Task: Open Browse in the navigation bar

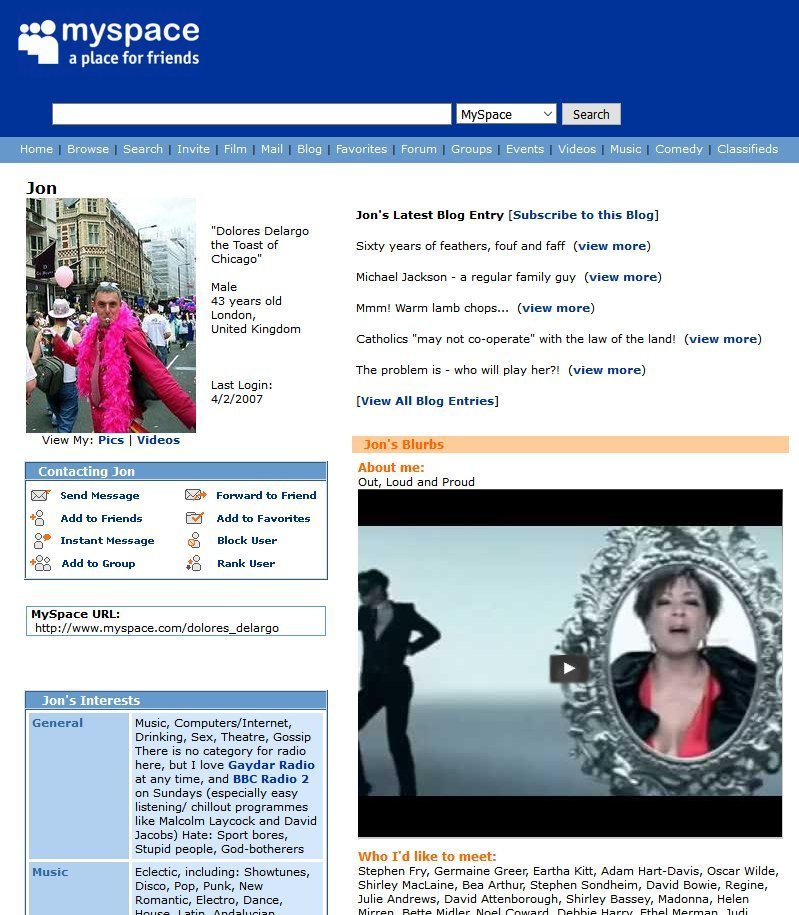Action: [88, 149]
